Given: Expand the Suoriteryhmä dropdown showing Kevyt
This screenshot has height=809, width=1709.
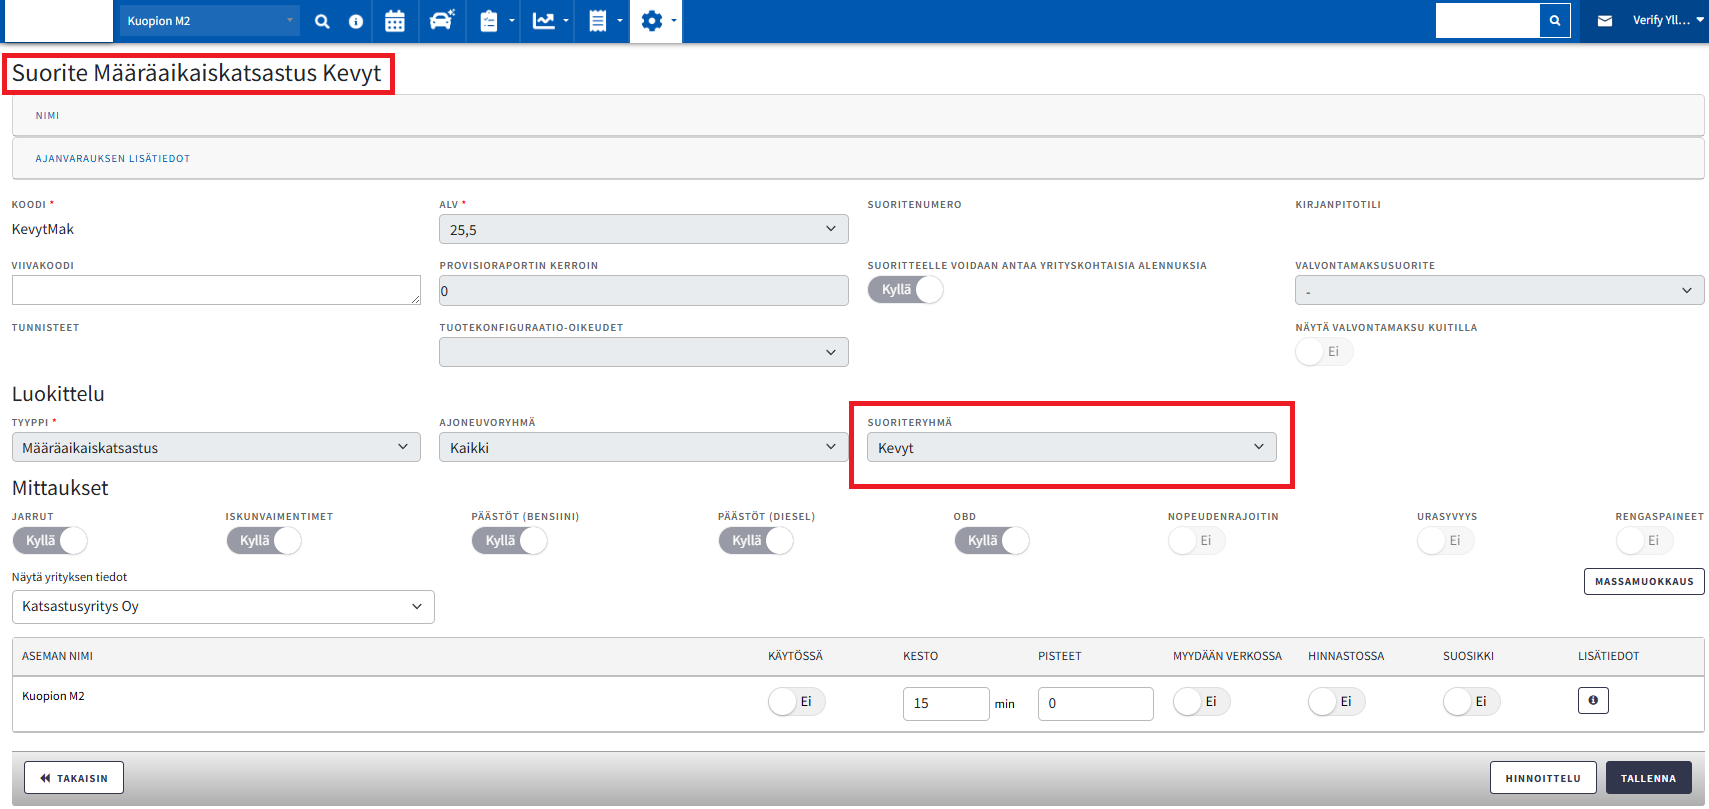Looking at the screenshot, I should [x=1071, y=448].
